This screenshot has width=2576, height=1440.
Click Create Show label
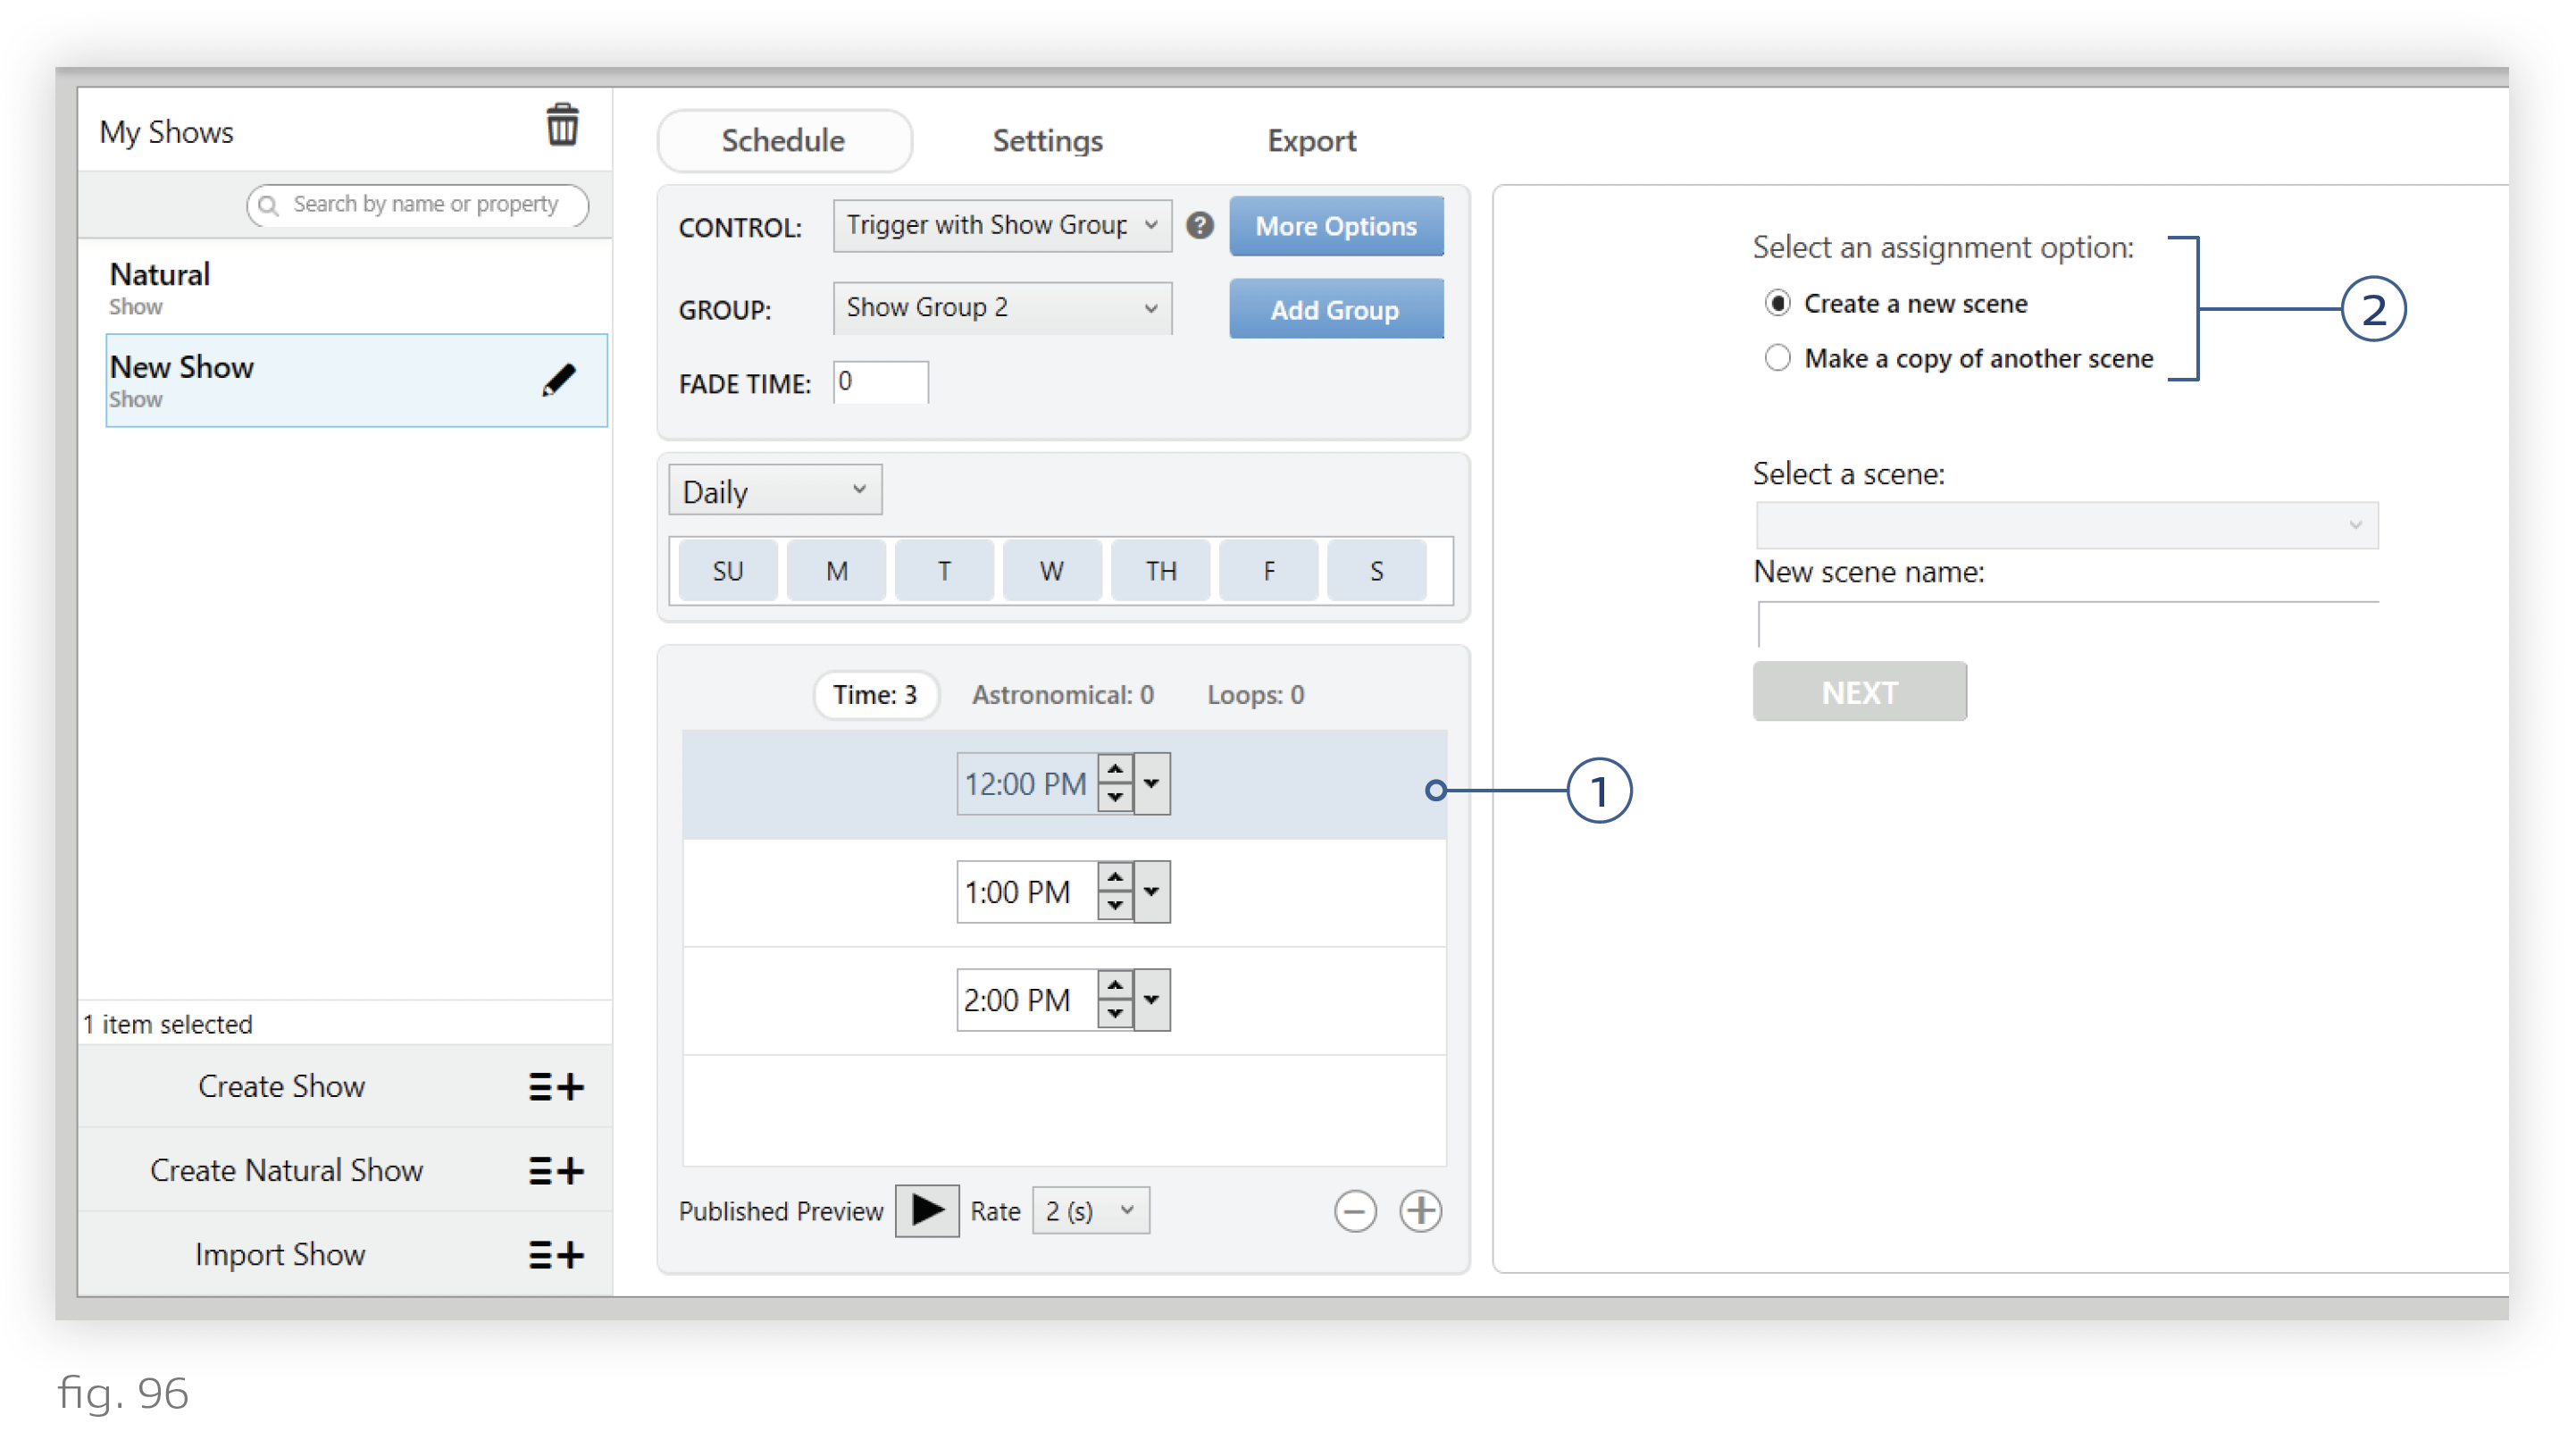[x=281, y=1086]
